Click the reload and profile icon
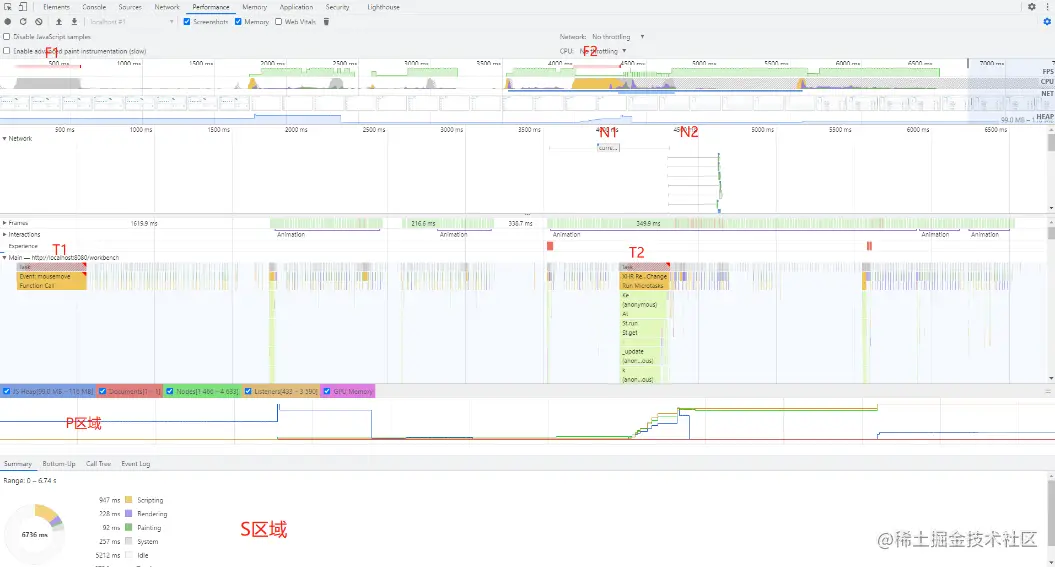Viewport: 1055px width, 567px height. pos(23,22)
